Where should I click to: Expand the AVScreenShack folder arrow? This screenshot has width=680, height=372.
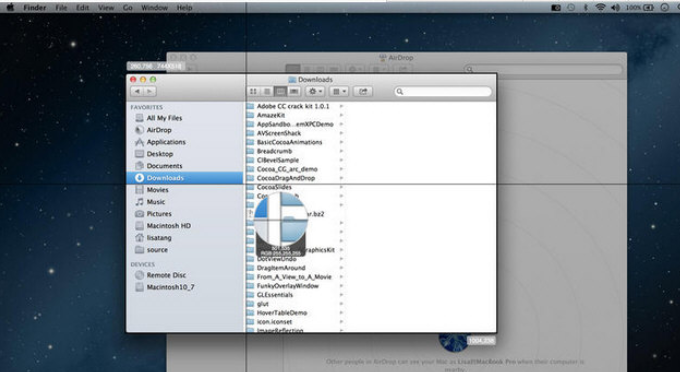[341, 133]
